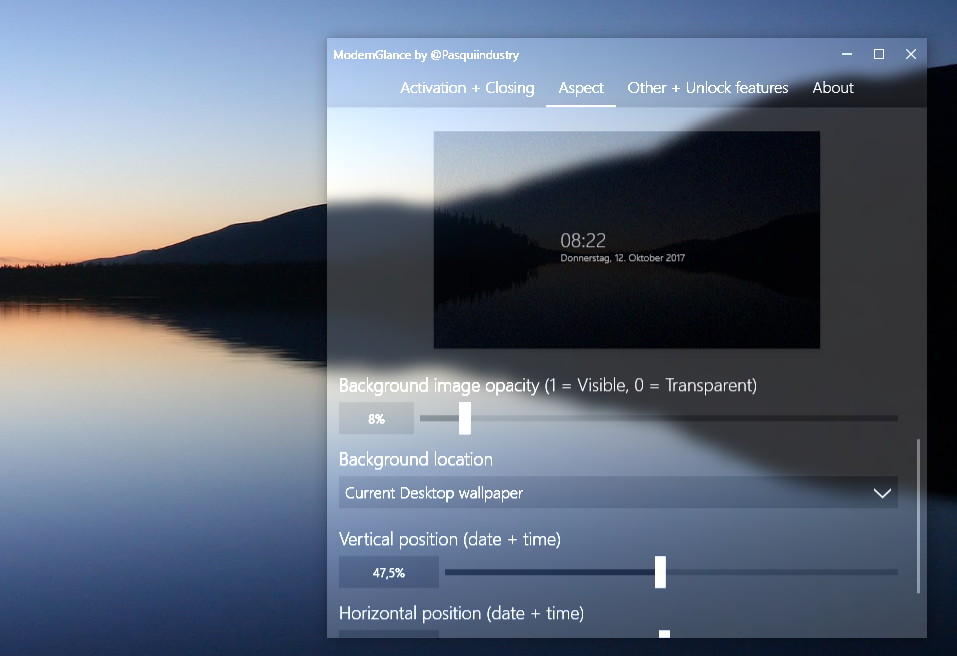Image resolution: width=957 pixels, height=656 pixels.
Task: Click the 'Horizontal position (date + time)' label
Action: pos(461,613)
